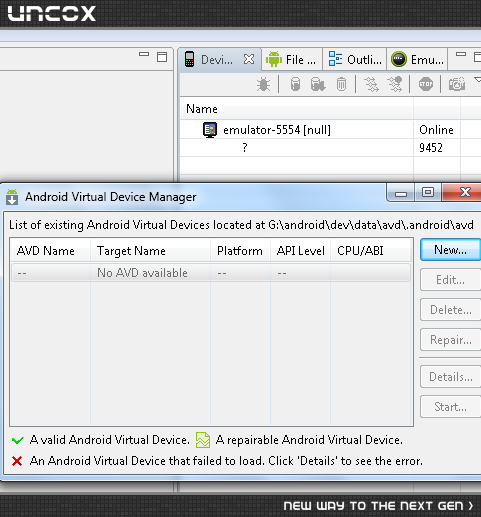Click the Dump HPROF file icon
The image size is (481, 517).
(x=318, y=84)
